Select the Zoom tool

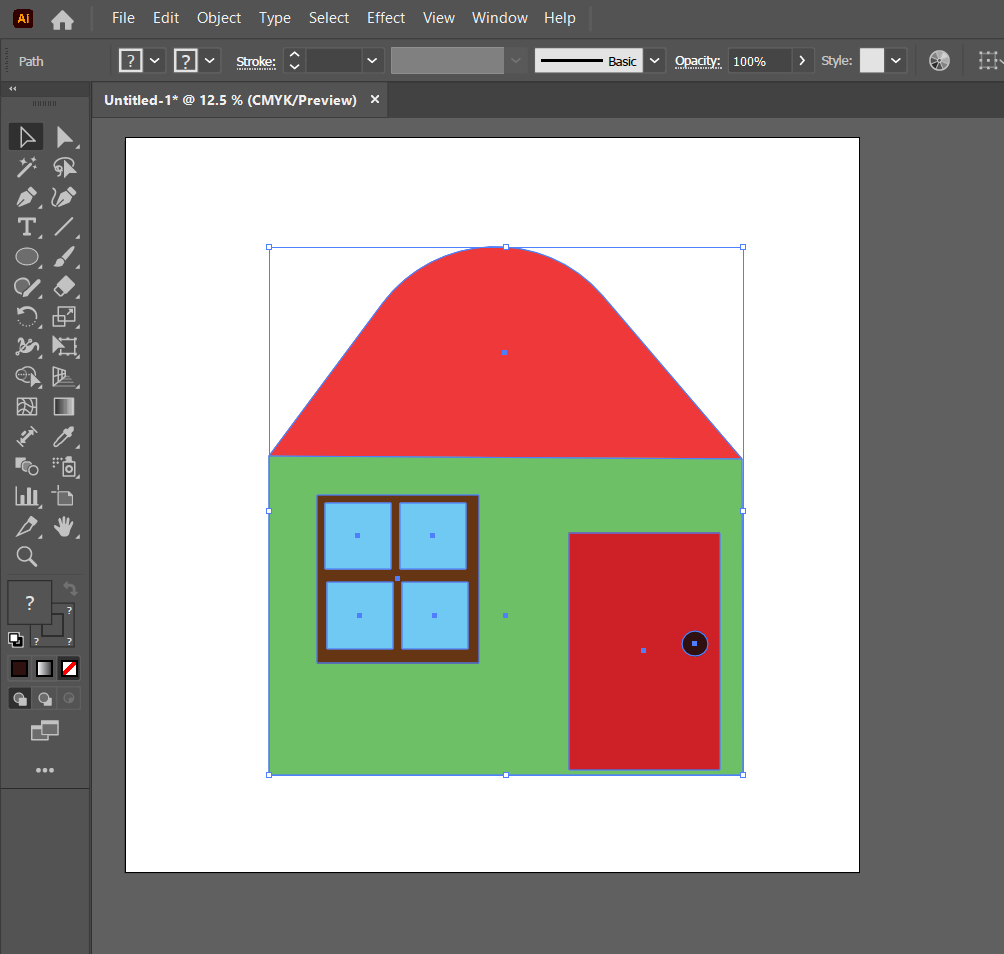(x=26, y=556)
